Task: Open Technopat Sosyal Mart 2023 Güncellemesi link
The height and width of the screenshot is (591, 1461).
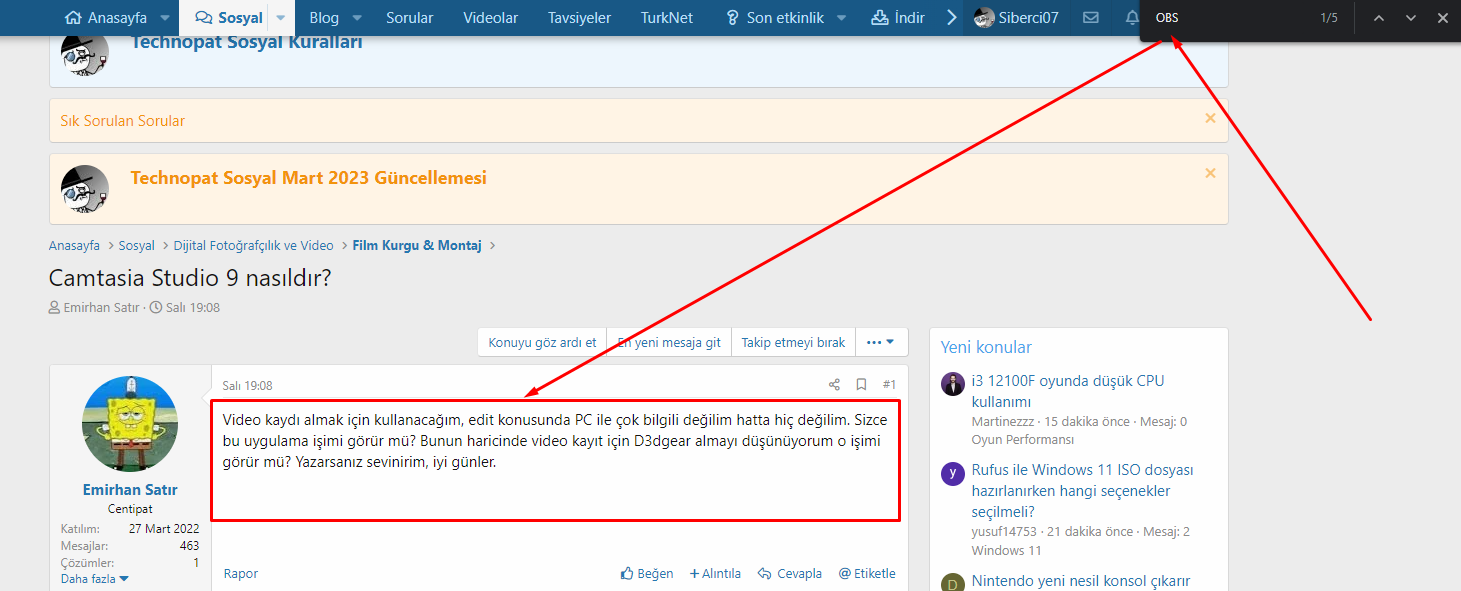Action: tap(308, 178)
